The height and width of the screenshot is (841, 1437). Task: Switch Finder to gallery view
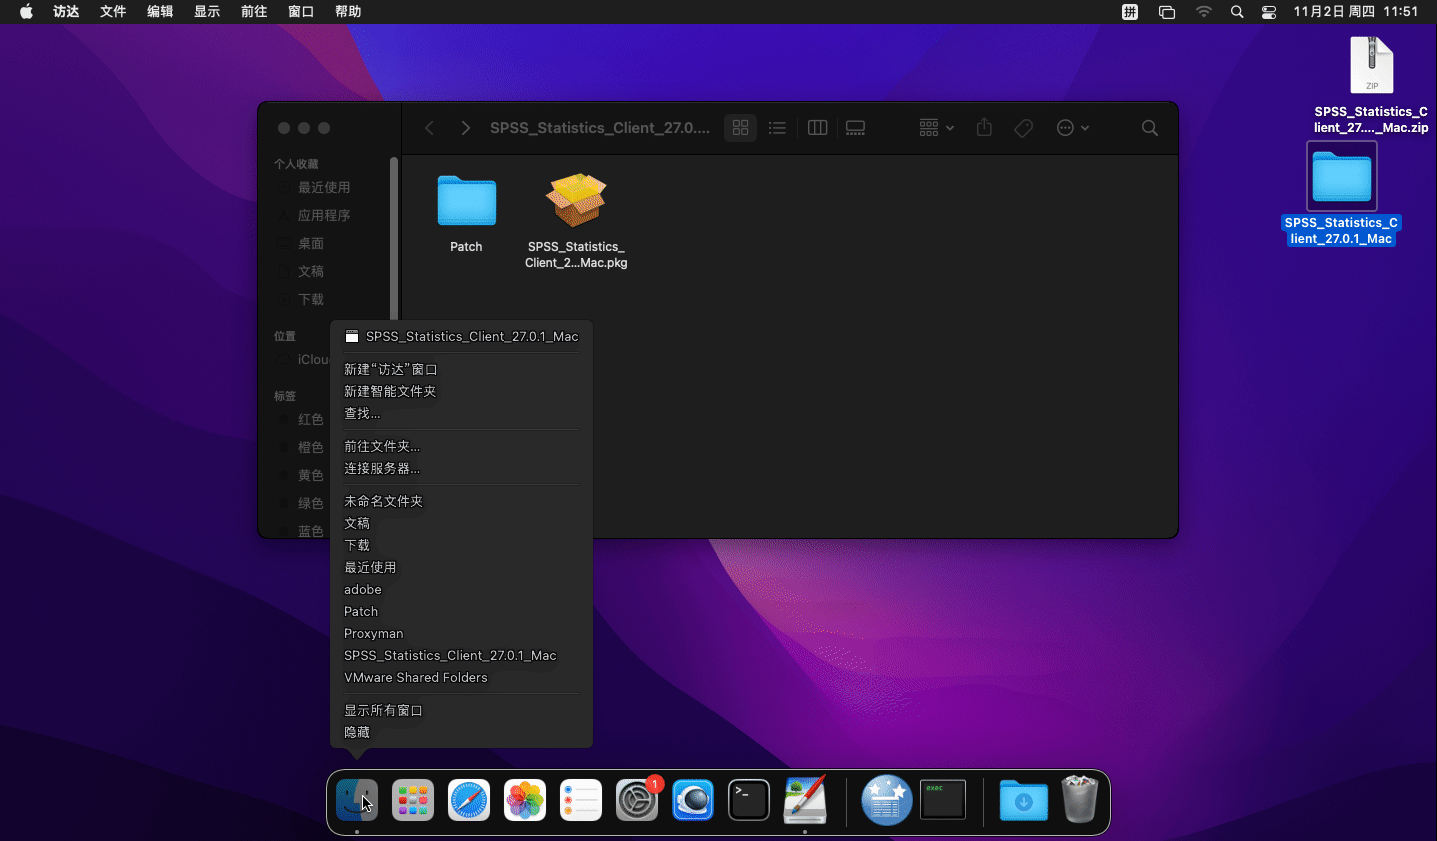coord(855,128)
